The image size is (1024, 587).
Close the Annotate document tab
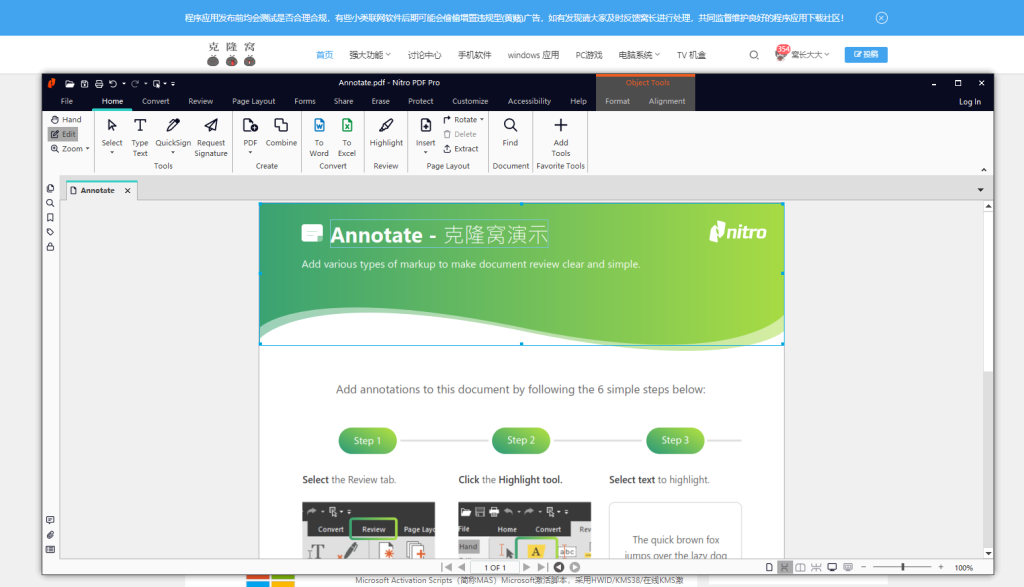tap(128, 191)
